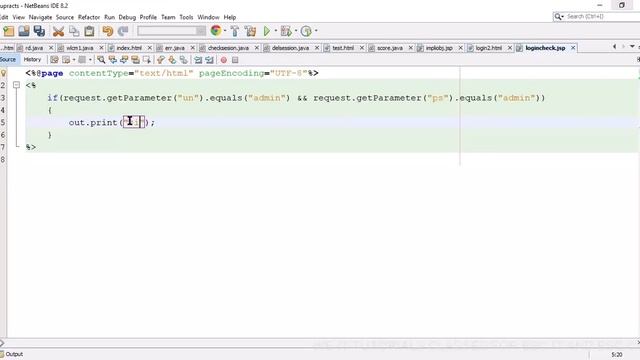Click the Debug Project toolbar icon
This screenshot has height=360, width=640.
click(x=286, y=31)
